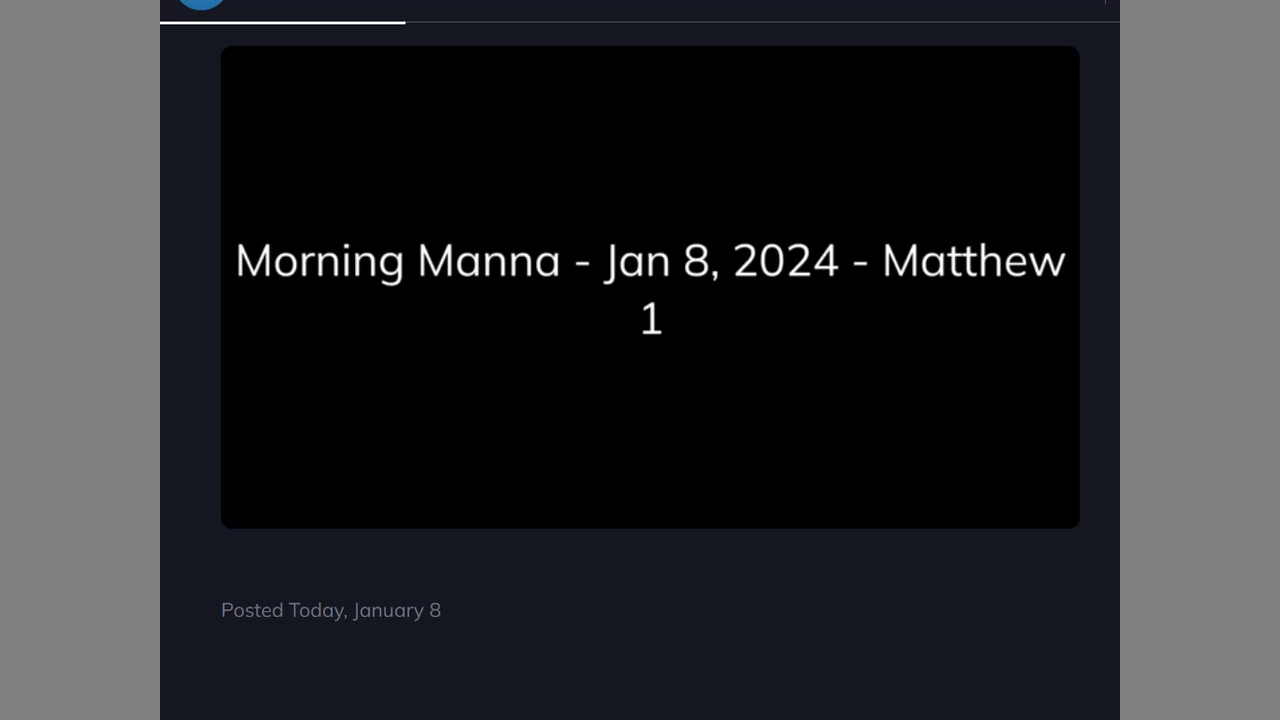Viewport: 1280px width, 720px height.
Task: Click the inactive tab divider line
Action: point(760,22)
